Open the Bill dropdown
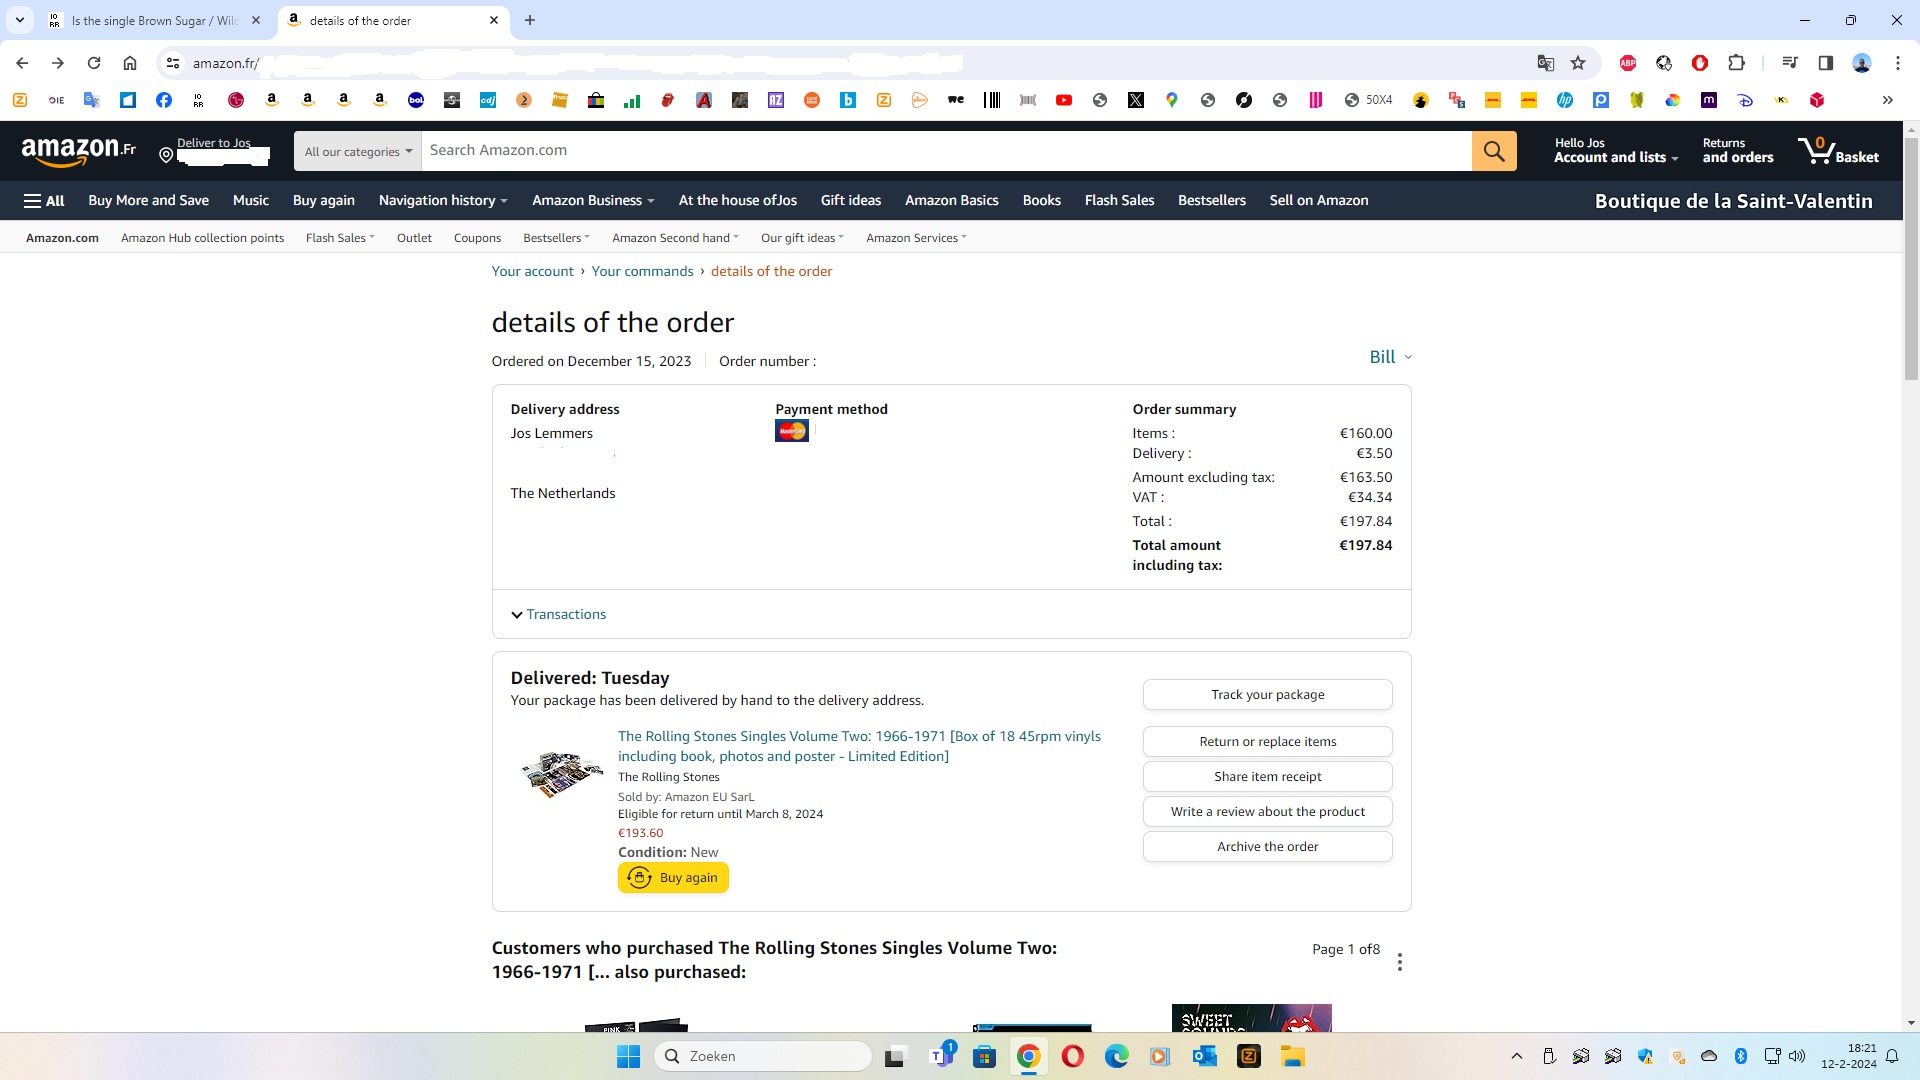 (1391, 357)
